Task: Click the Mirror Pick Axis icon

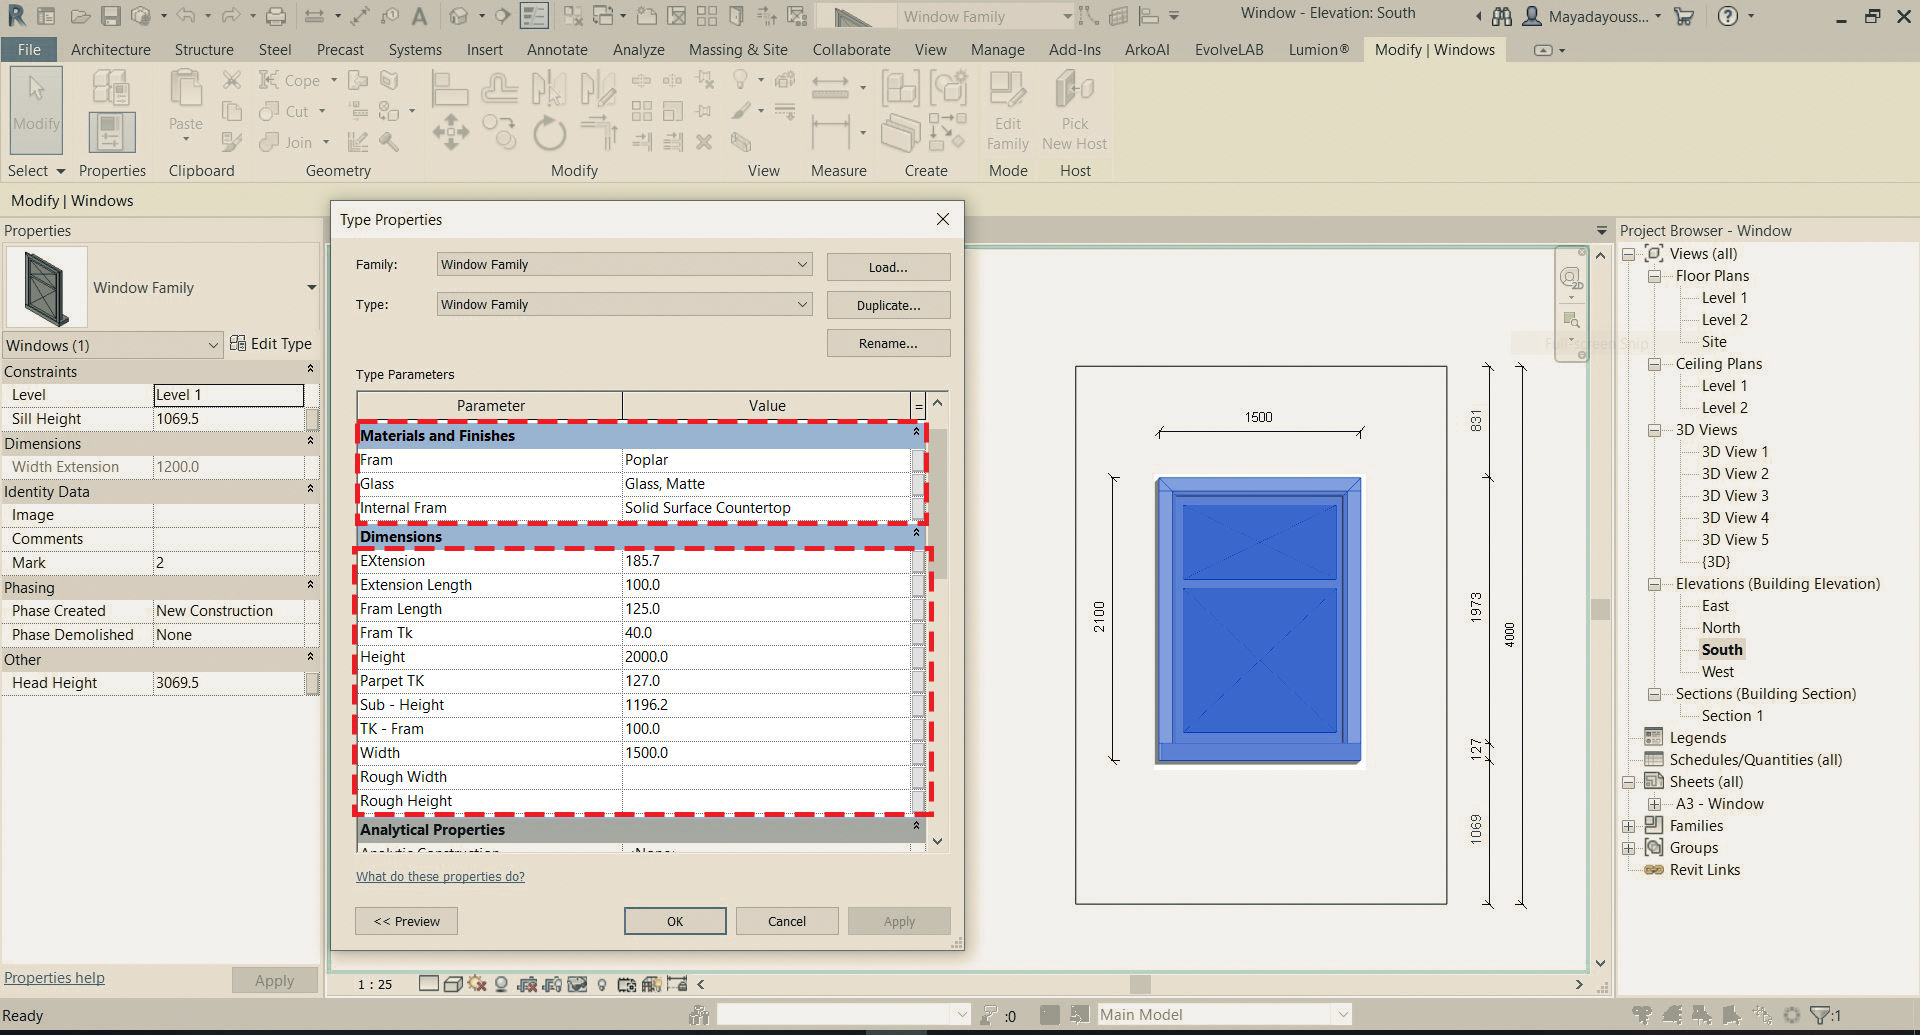Action: (x=548, y=88)
